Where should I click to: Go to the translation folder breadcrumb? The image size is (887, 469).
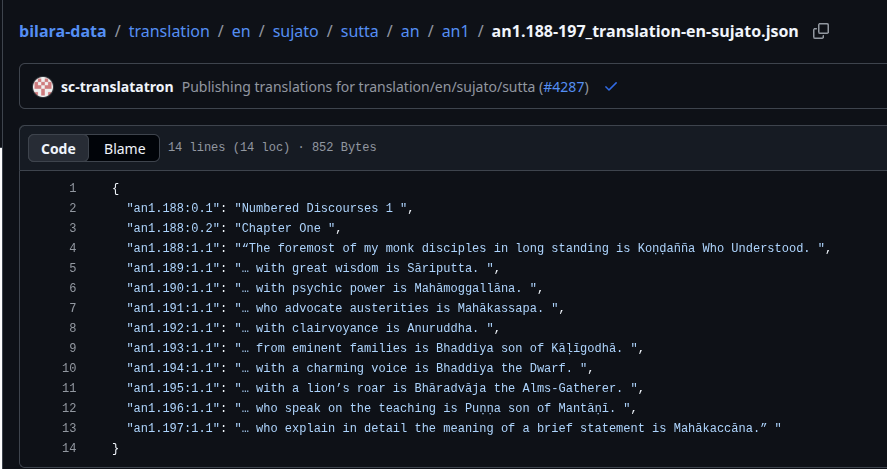coord(169,31)
